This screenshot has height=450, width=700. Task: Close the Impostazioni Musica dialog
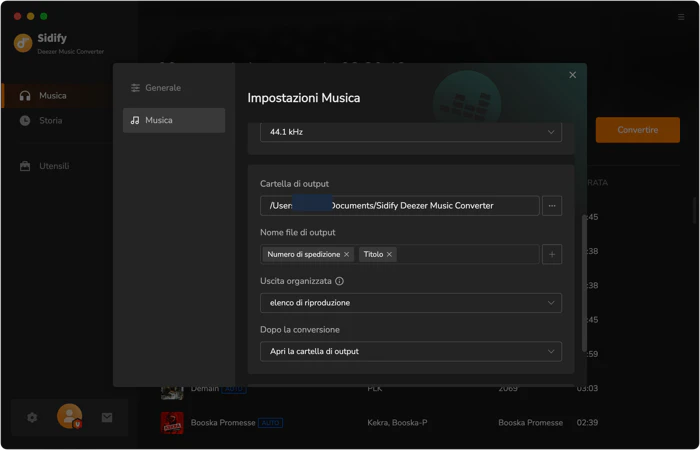(572, 75)
